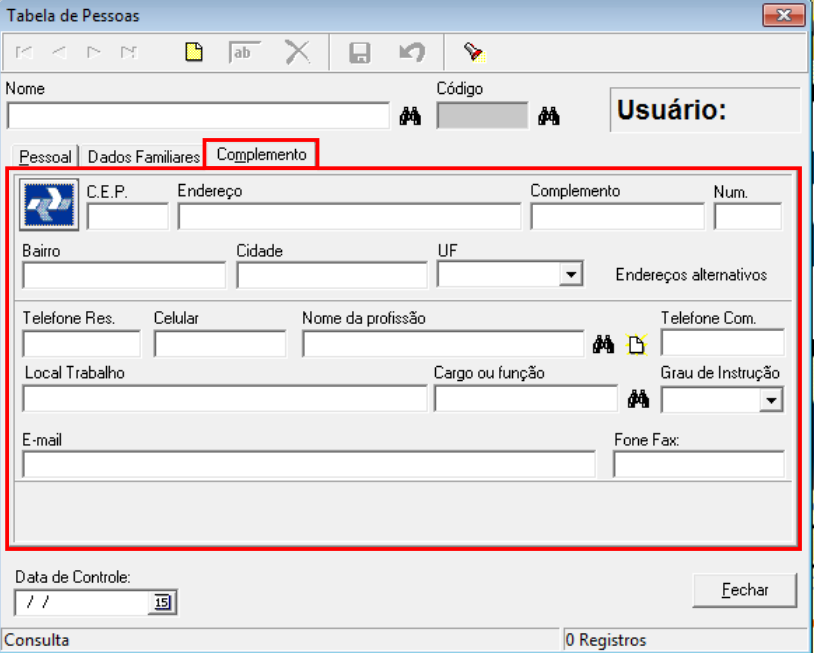This screenshot has width=814, height=653.
Task: Search professions with binoculars icon
Action: click(602, 345)
